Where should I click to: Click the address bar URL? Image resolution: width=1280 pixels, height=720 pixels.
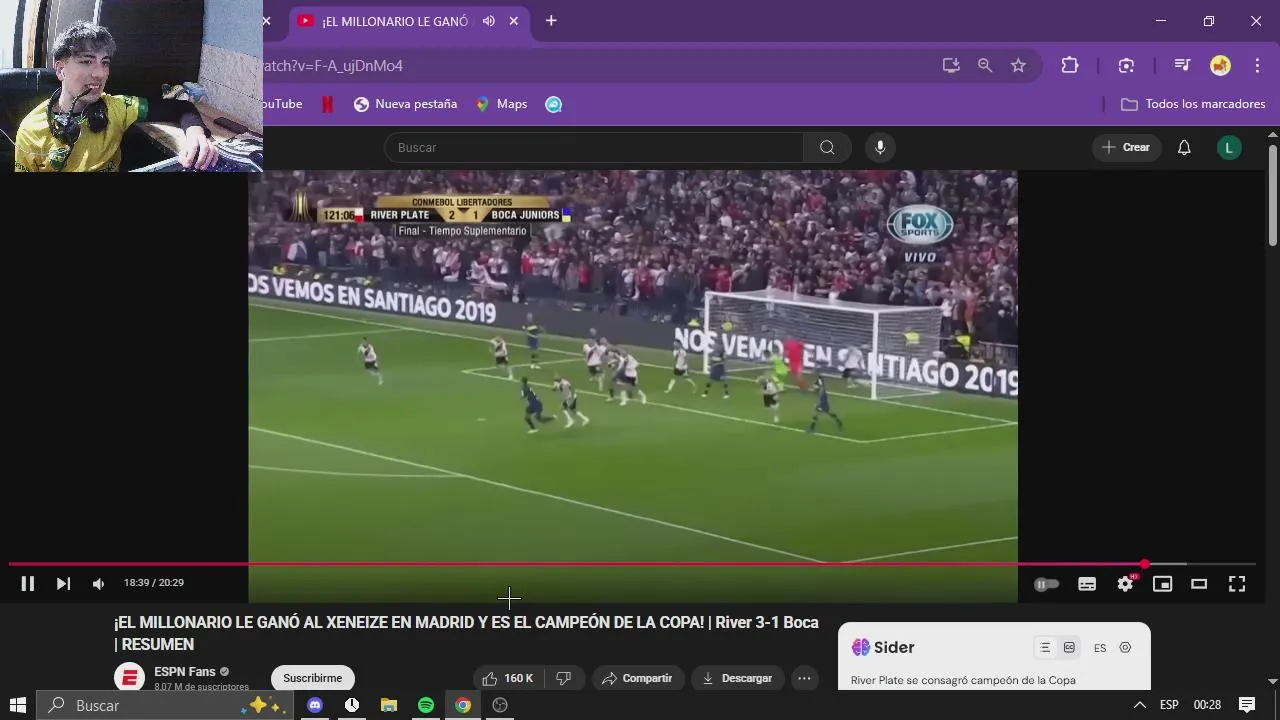coord(332,66)
